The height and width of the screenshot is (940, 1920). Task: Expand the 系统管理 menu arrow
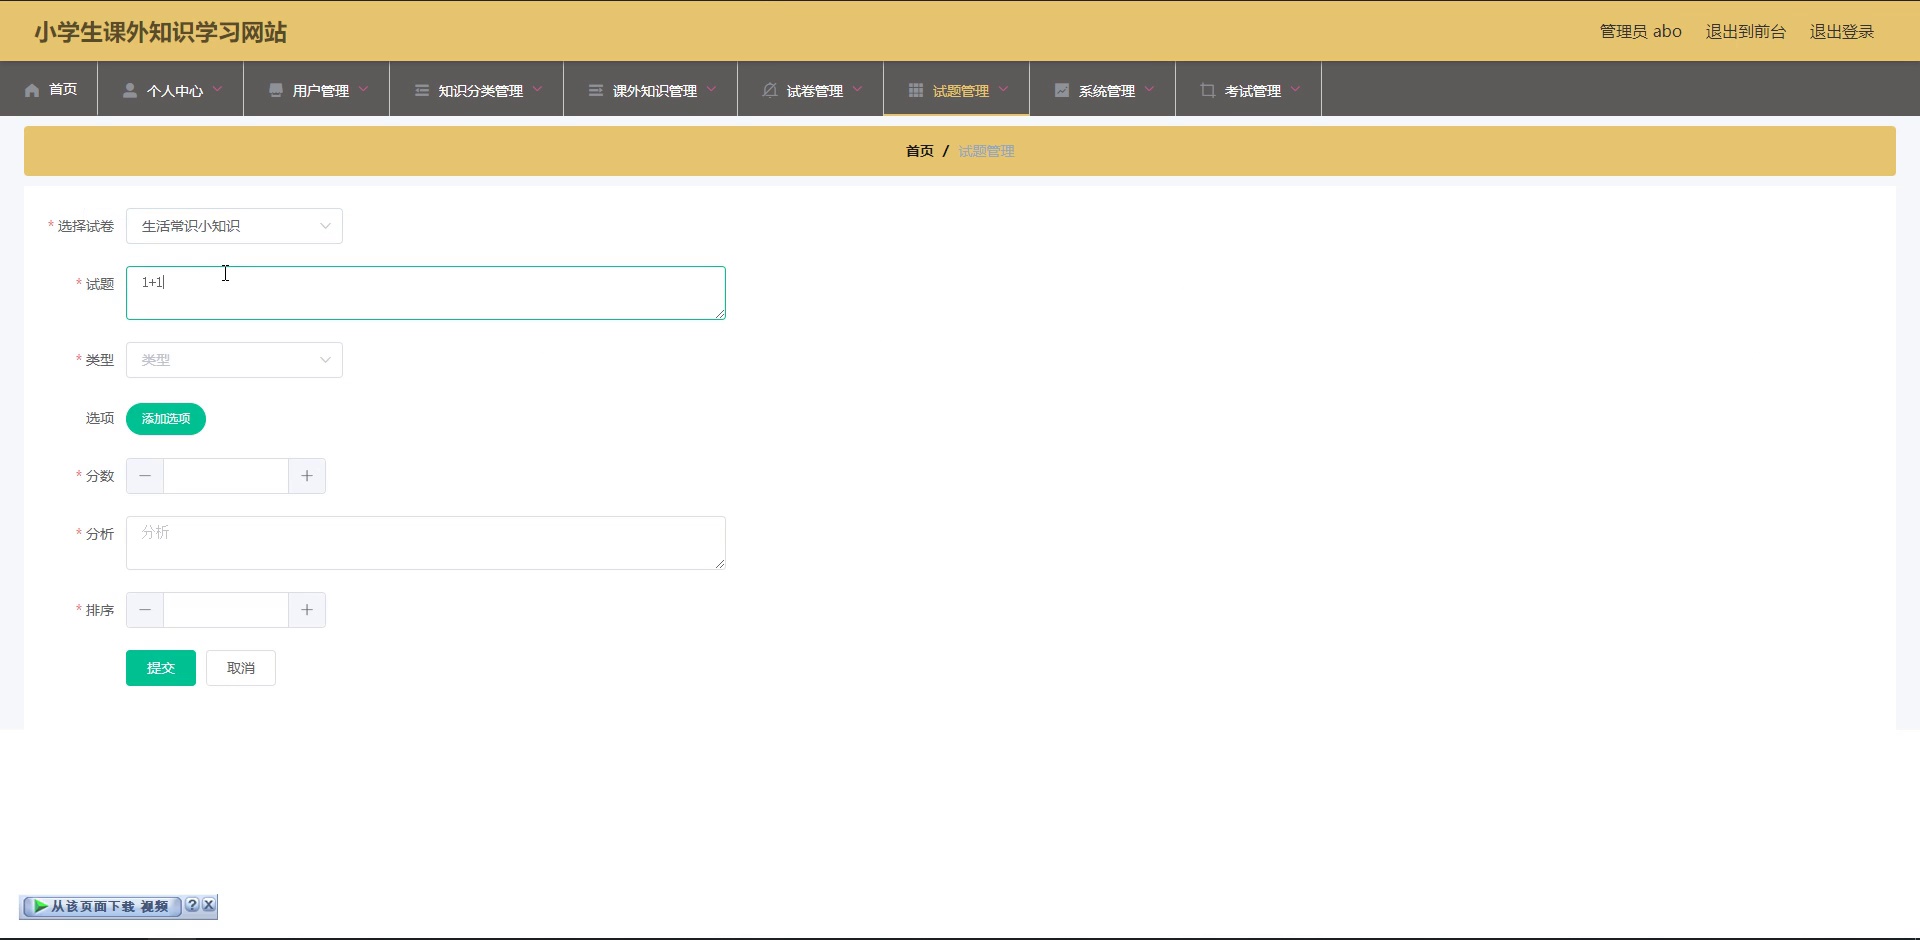1149,89
